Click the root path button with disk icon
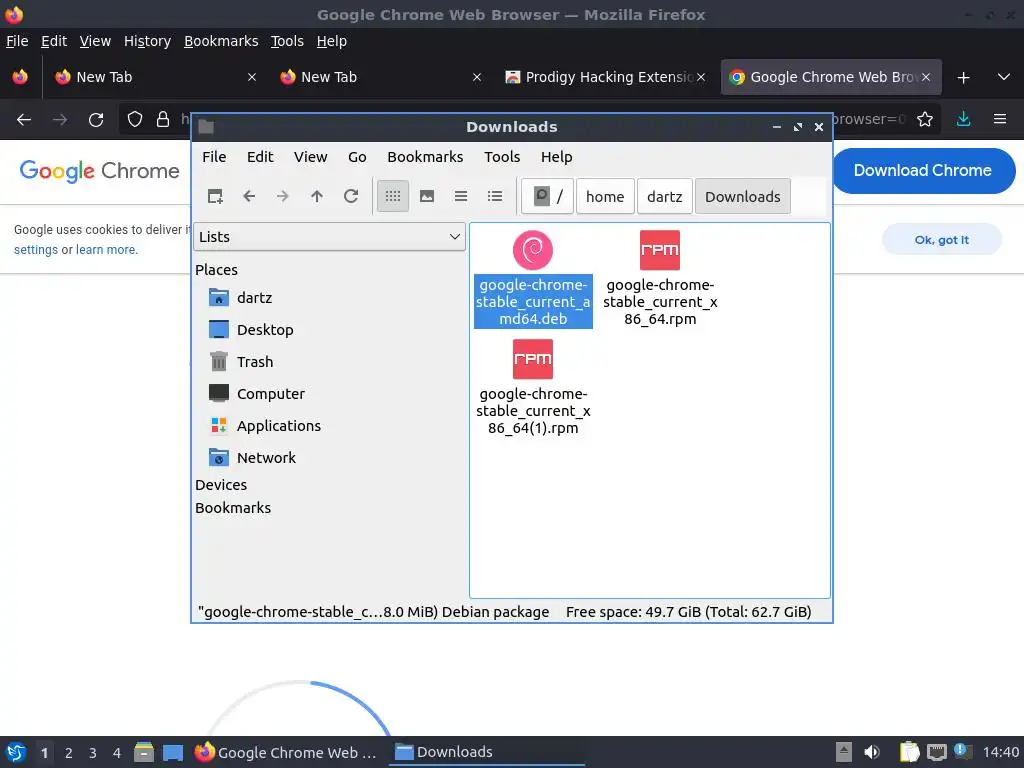The image size is (1024, 768). point(547,196)
